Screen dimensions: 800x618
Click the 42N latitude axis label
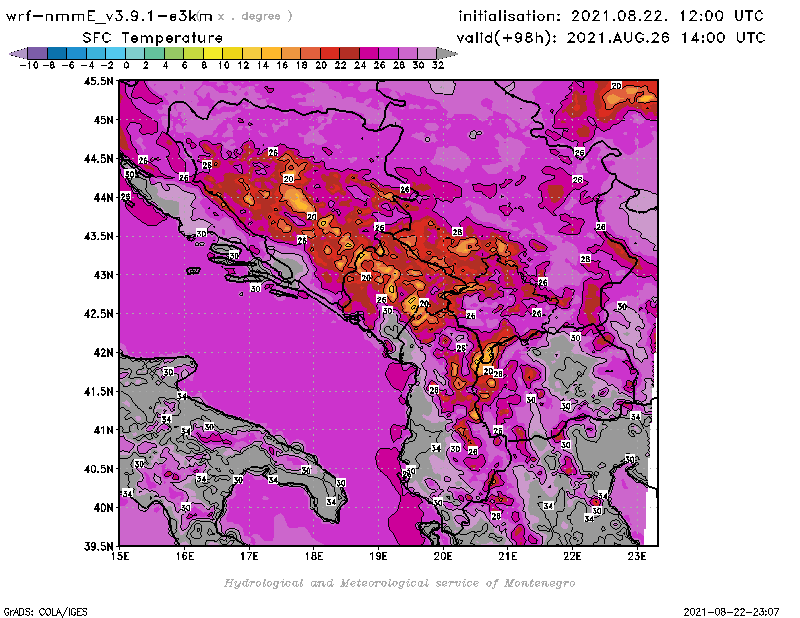[104, 353]
